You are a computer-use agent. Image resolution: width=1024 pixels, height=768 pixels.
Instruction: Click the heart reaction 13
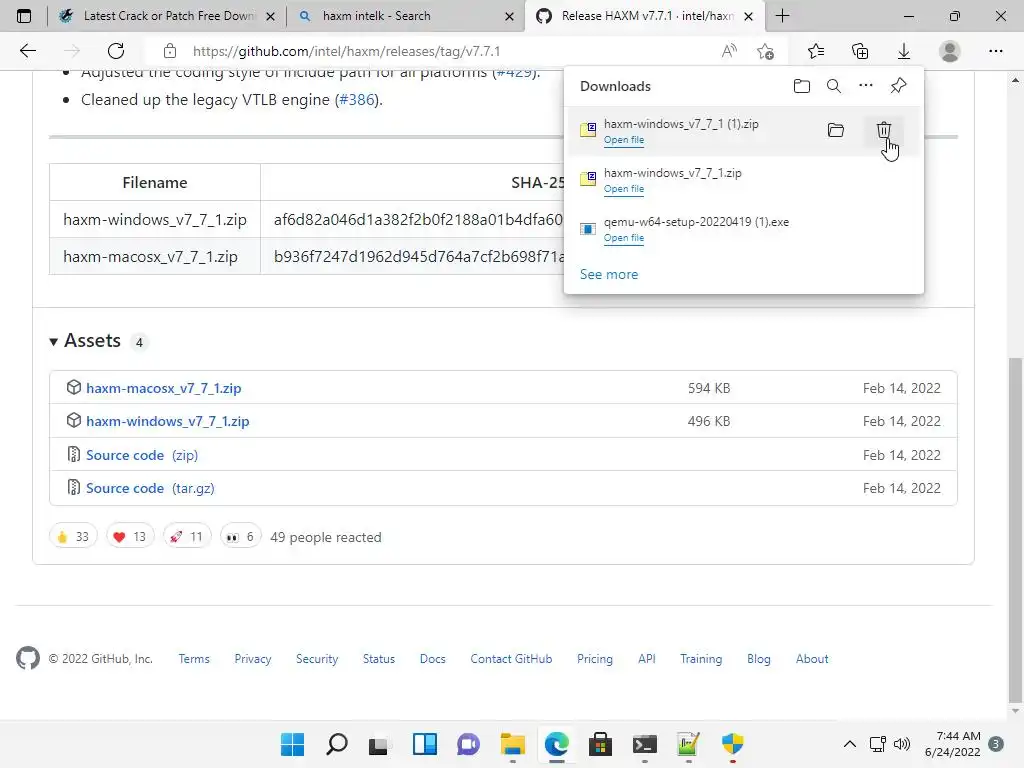[130, 537]
